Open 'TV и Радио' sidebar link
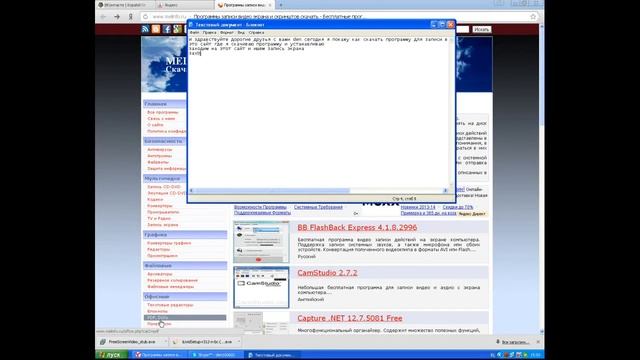The width and height of the screenshot is (640, 360). [x=159, y=218]
